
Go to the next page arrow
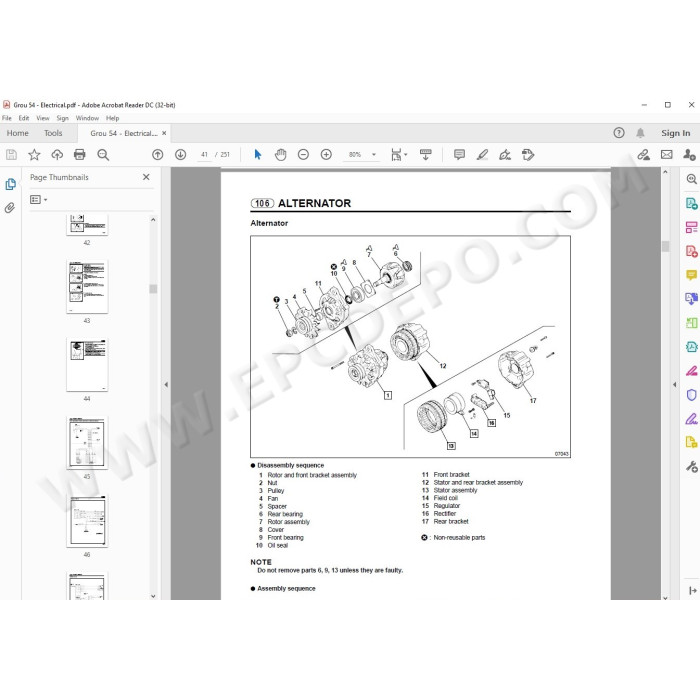pos(180,155)
